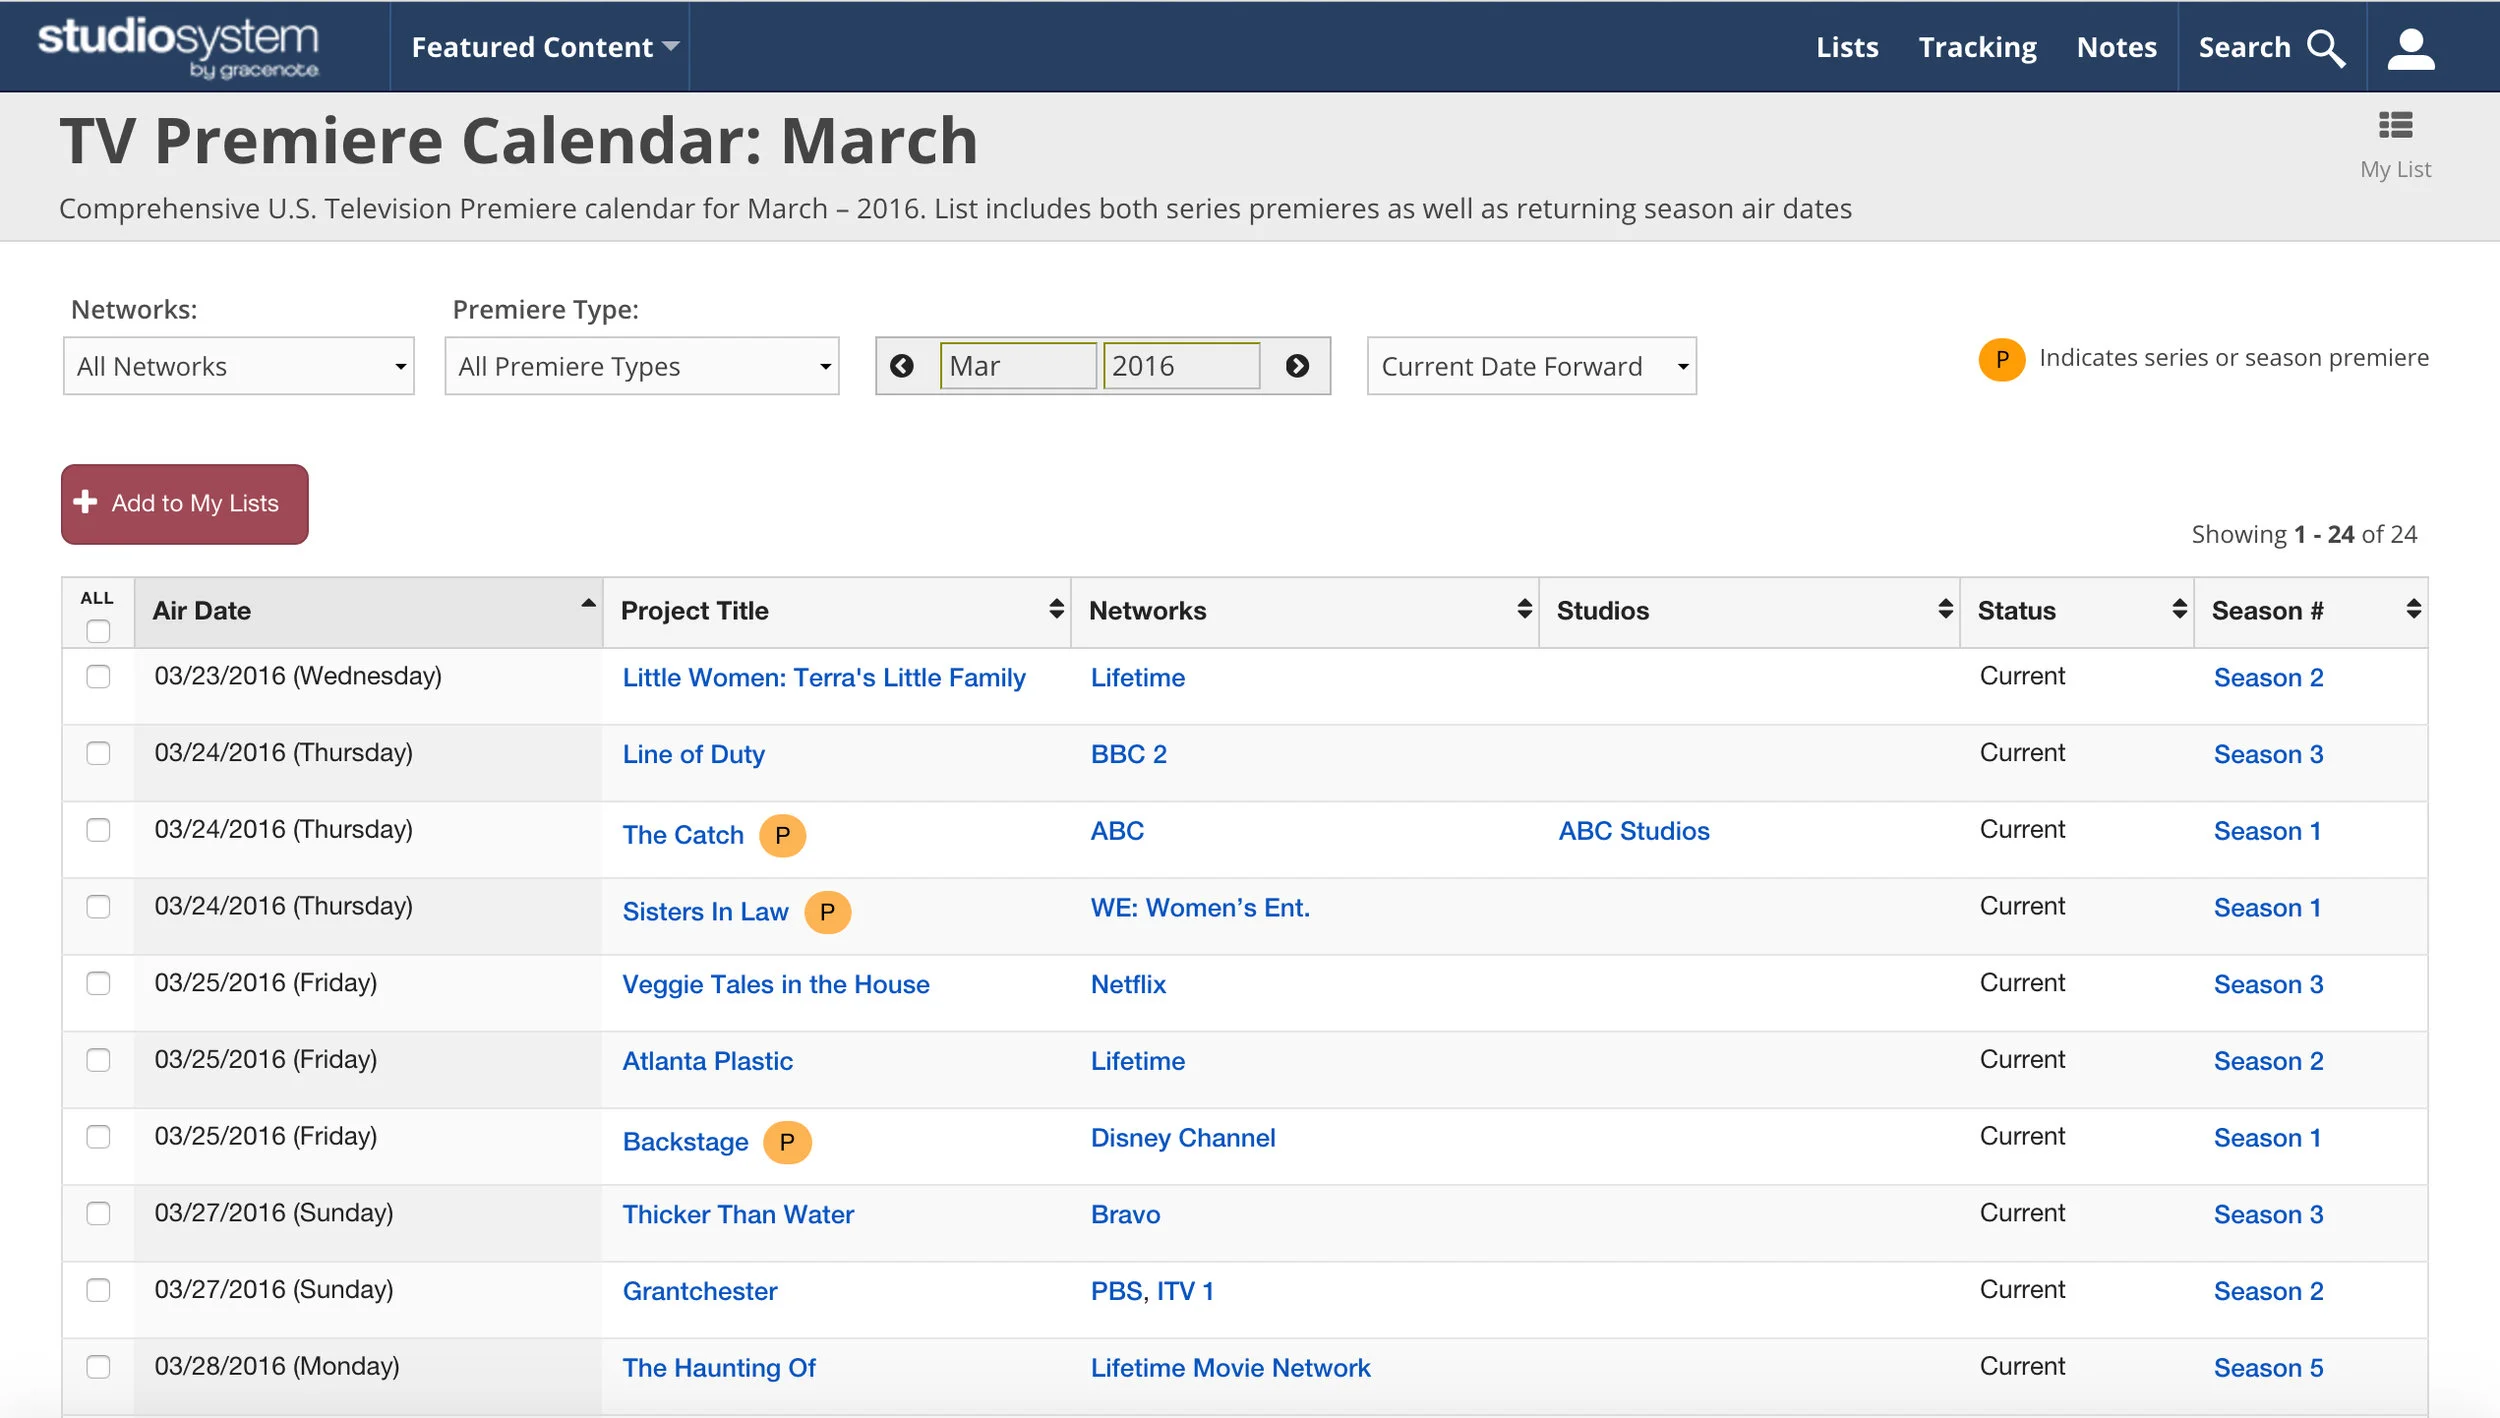Screen dimensions: 2500x1418
Task: Open the user profile icon
Action: click(2410, 48)
